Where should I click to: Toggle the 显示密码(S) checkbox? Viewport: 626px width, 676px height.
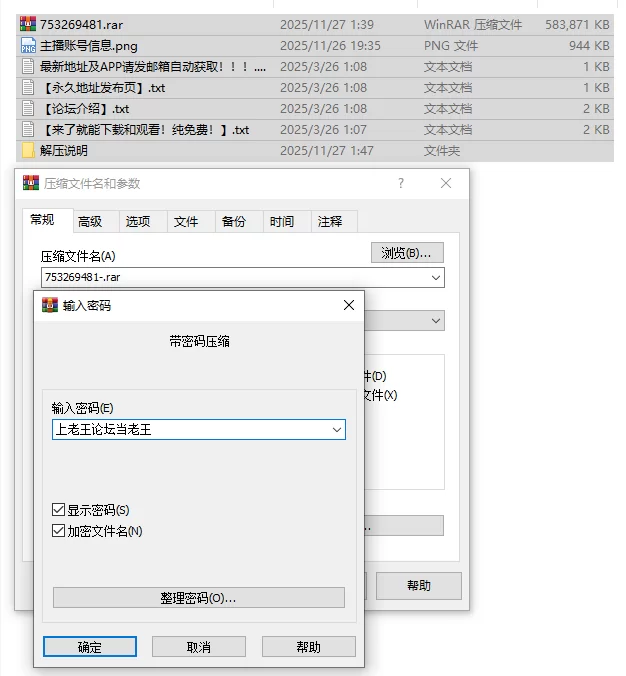58,510
